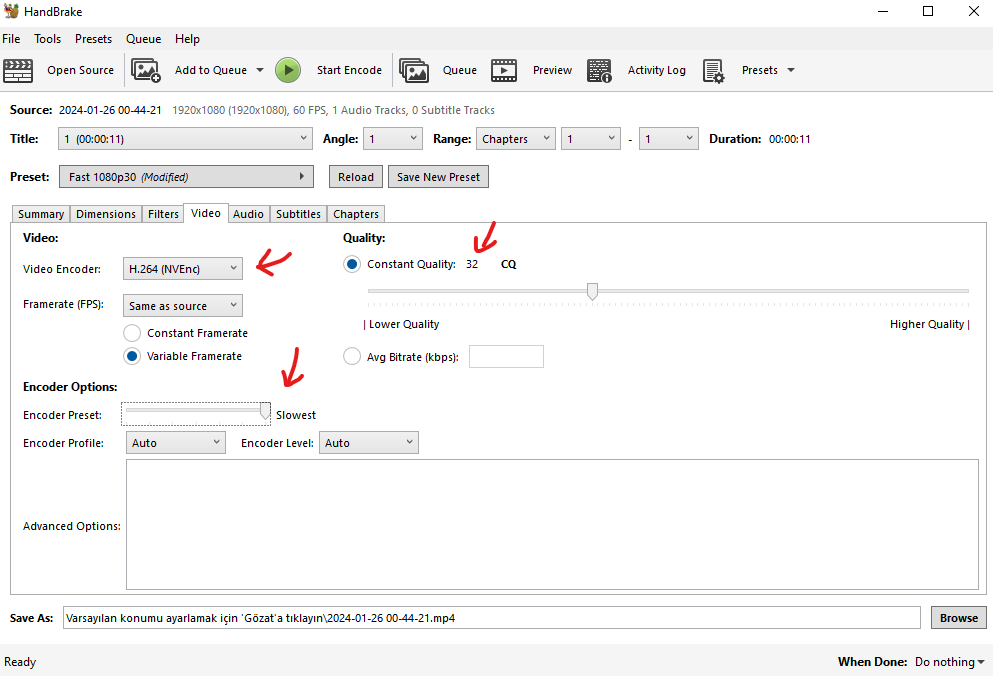
Task: Open the Title dropdown
Action: [x=186, y=139]
